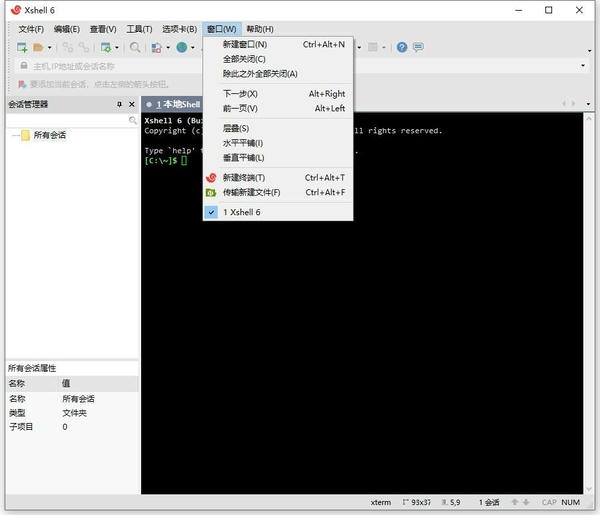Click the xterm status bar entry
This screenshot has height=515, width=600.
tap(381, 502)
